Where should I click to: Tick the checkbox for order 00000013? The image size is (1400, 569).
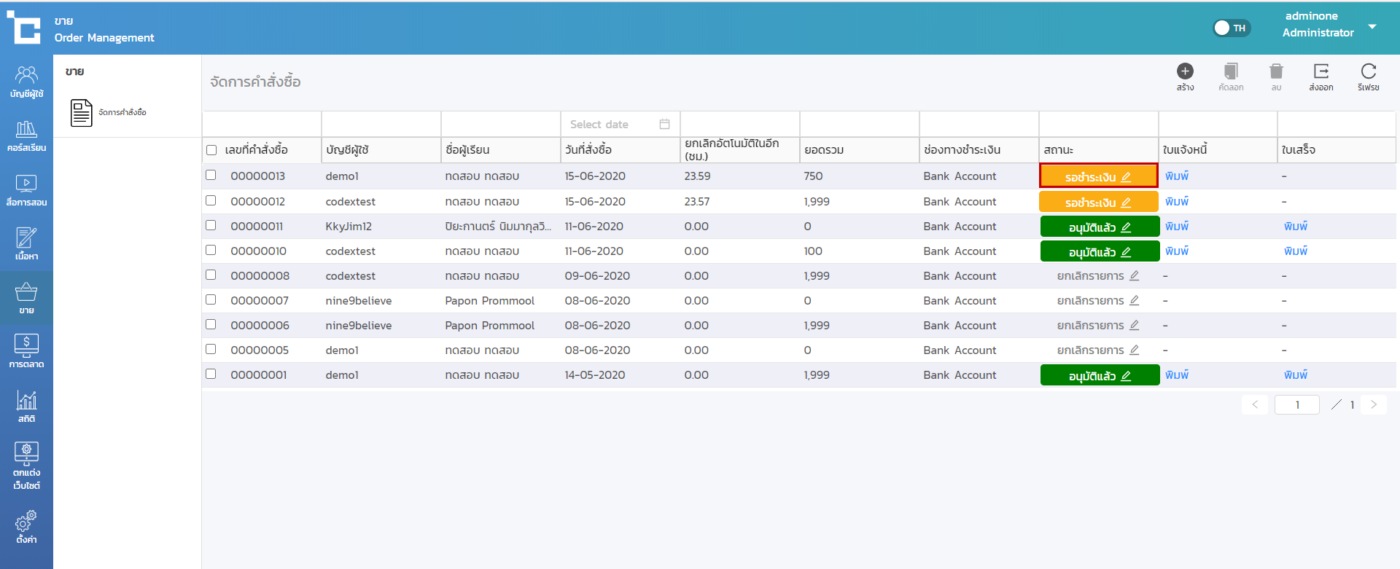(211, 175)
